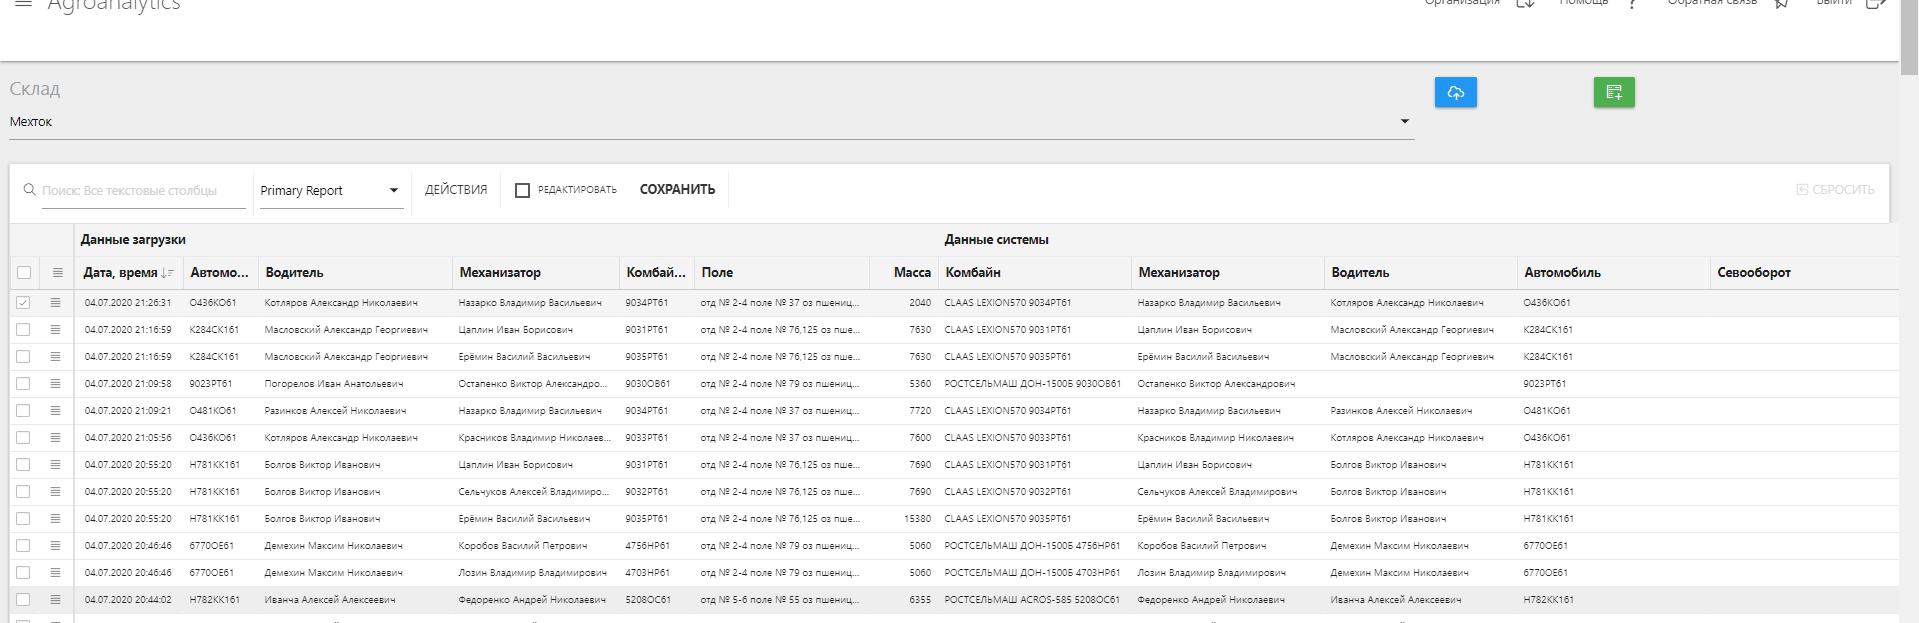This screenshot has width=1919, height=623.
Task: Click the Сбросить button
Action: point(1835,190)
